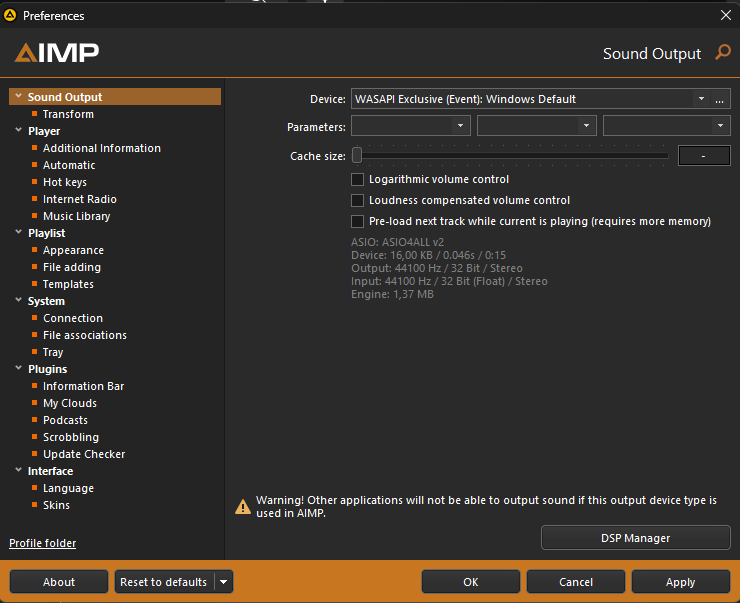Screen dimensions: 740x603
Task: Enable Pre-load next track option
Action: pos(357,221)
